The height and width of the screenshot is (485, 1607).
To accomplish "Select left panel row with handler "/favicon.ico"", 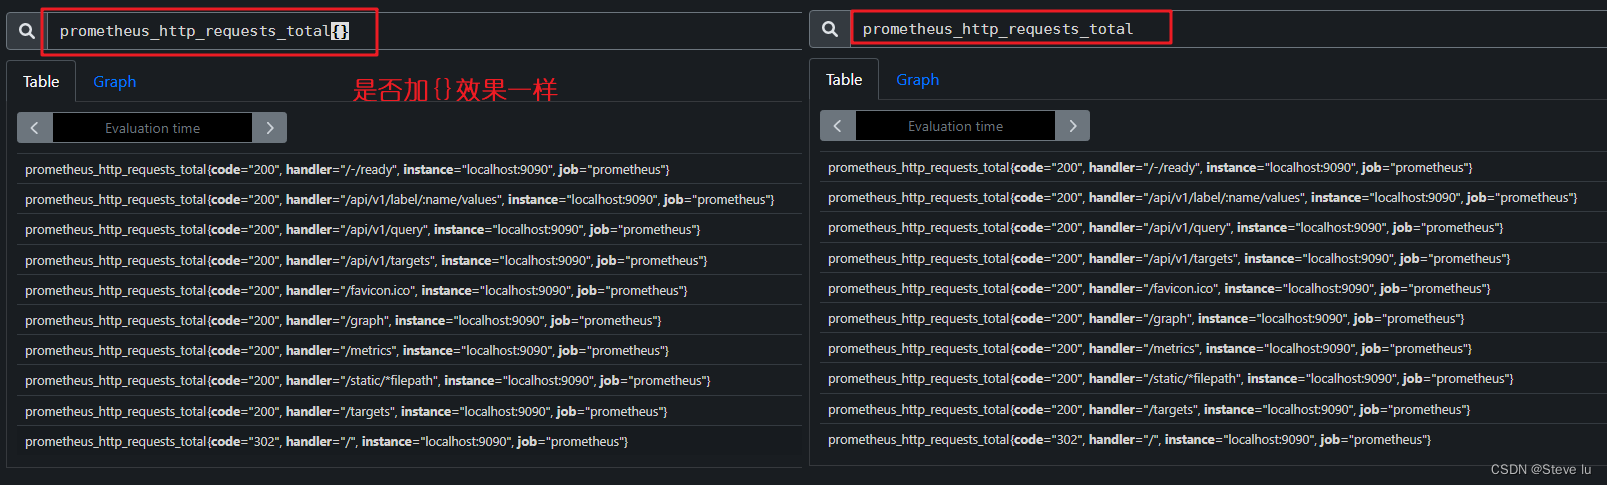I will tap(410, 290).
